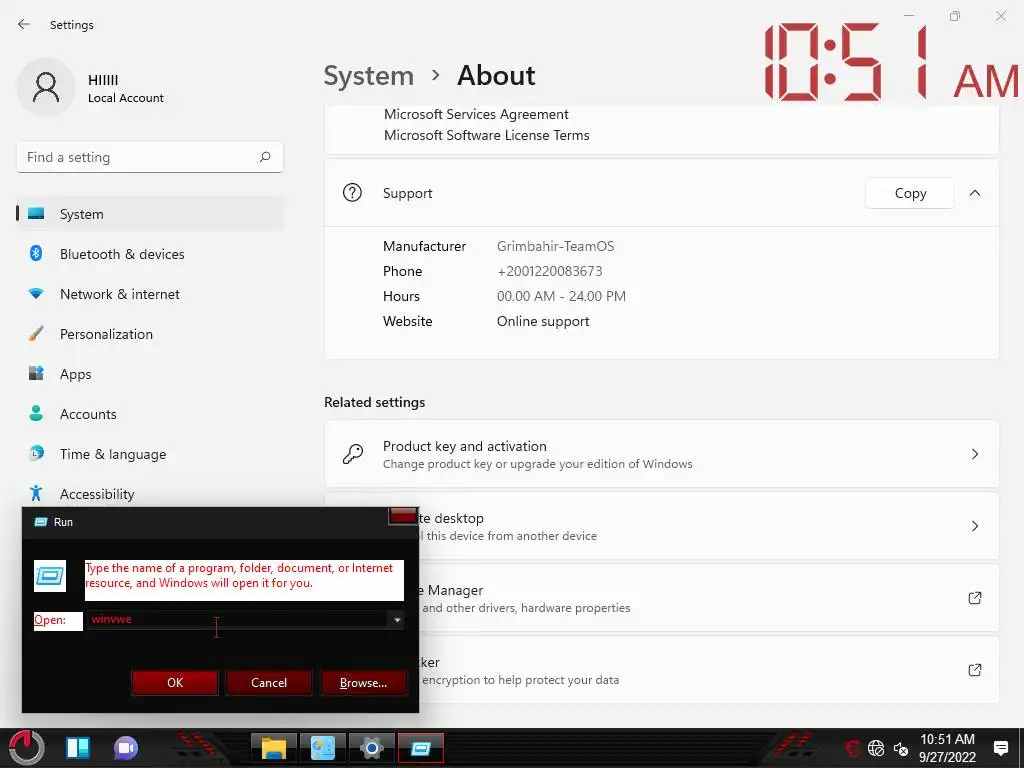Focus the Find a setting search box
The height and width of the screenshot is (768, 1024).
click(150, 157)
